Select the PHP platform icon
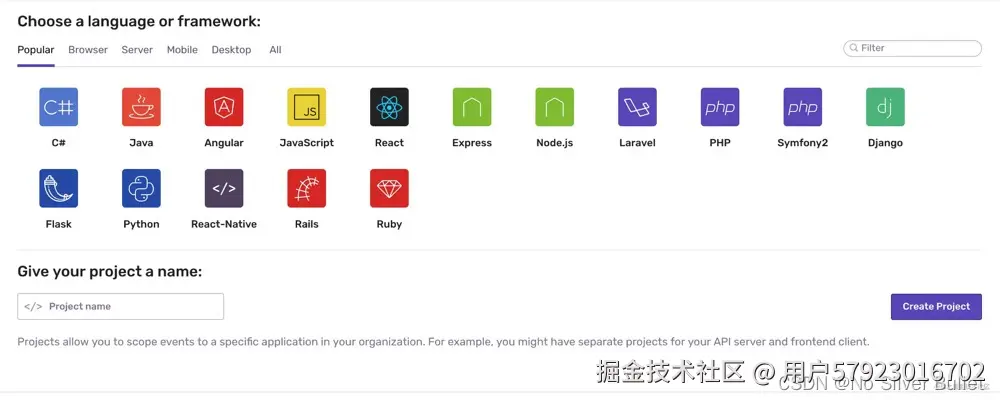The width and height of the screenshot is (1000, 400). 720,107
